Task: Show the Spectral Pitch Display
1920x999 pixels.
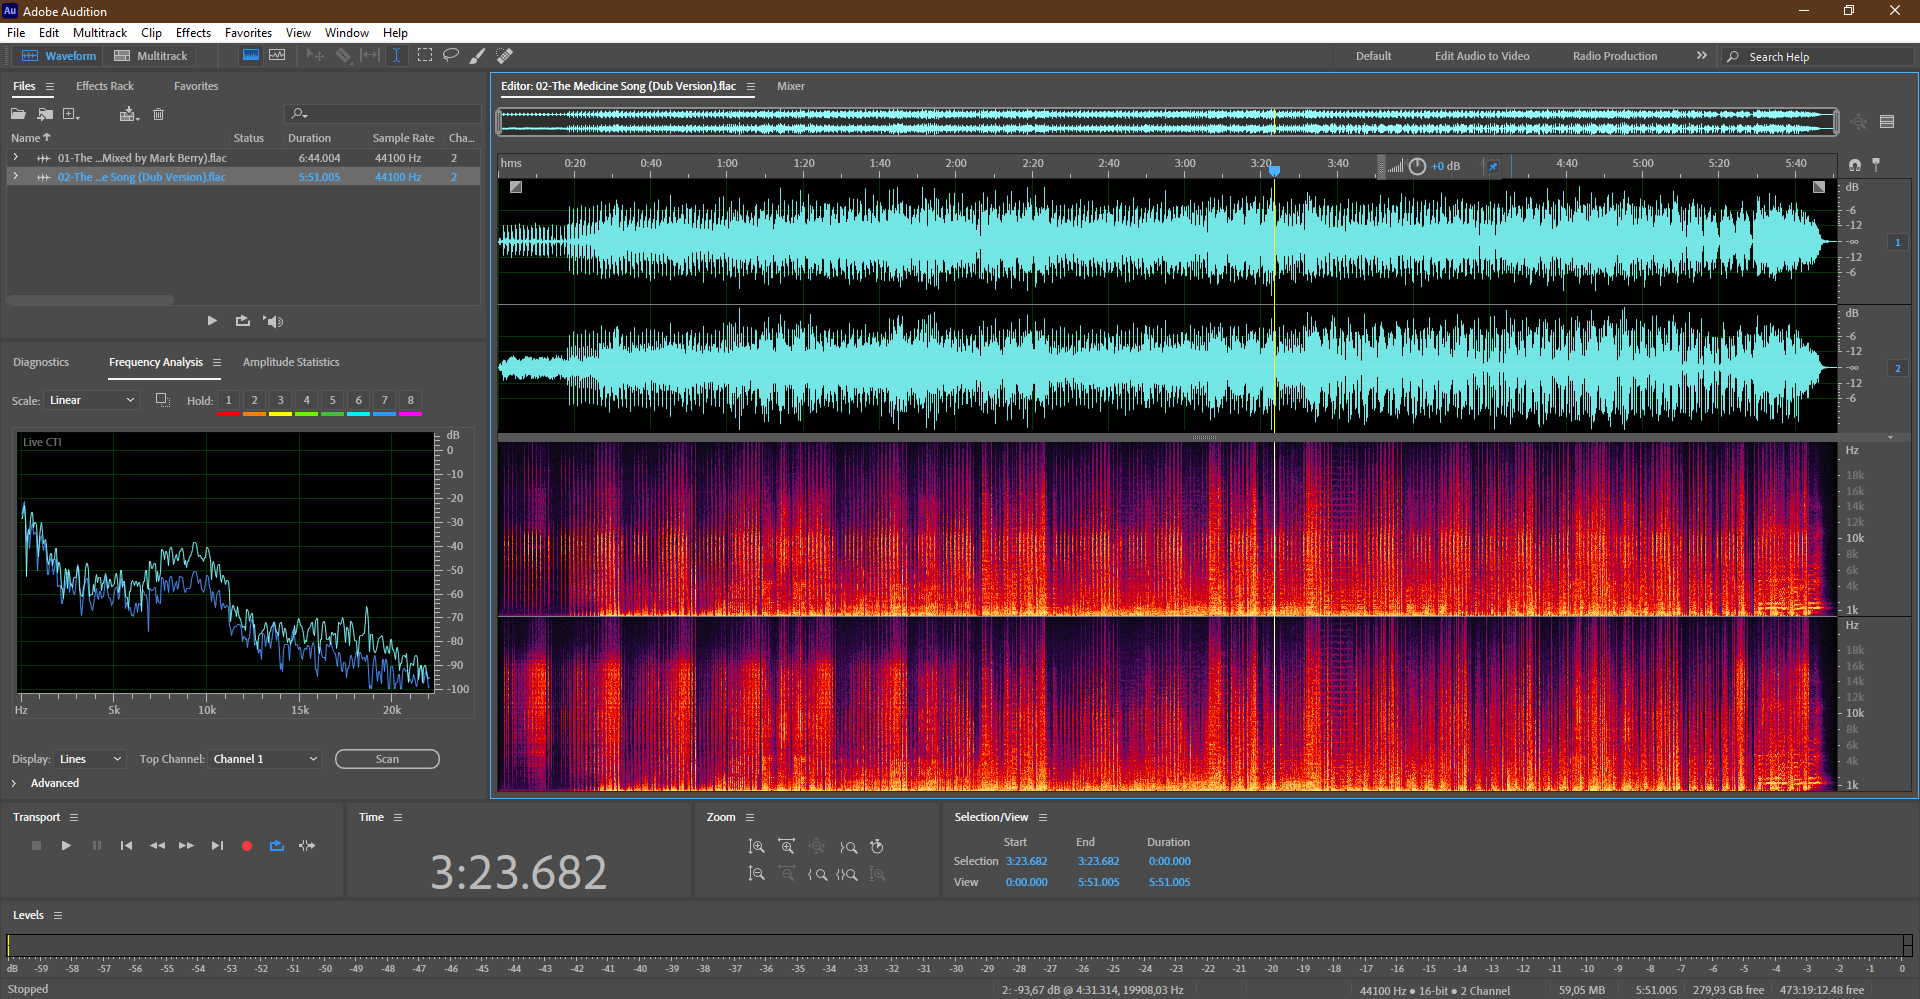Action: (x=277, y=56)
